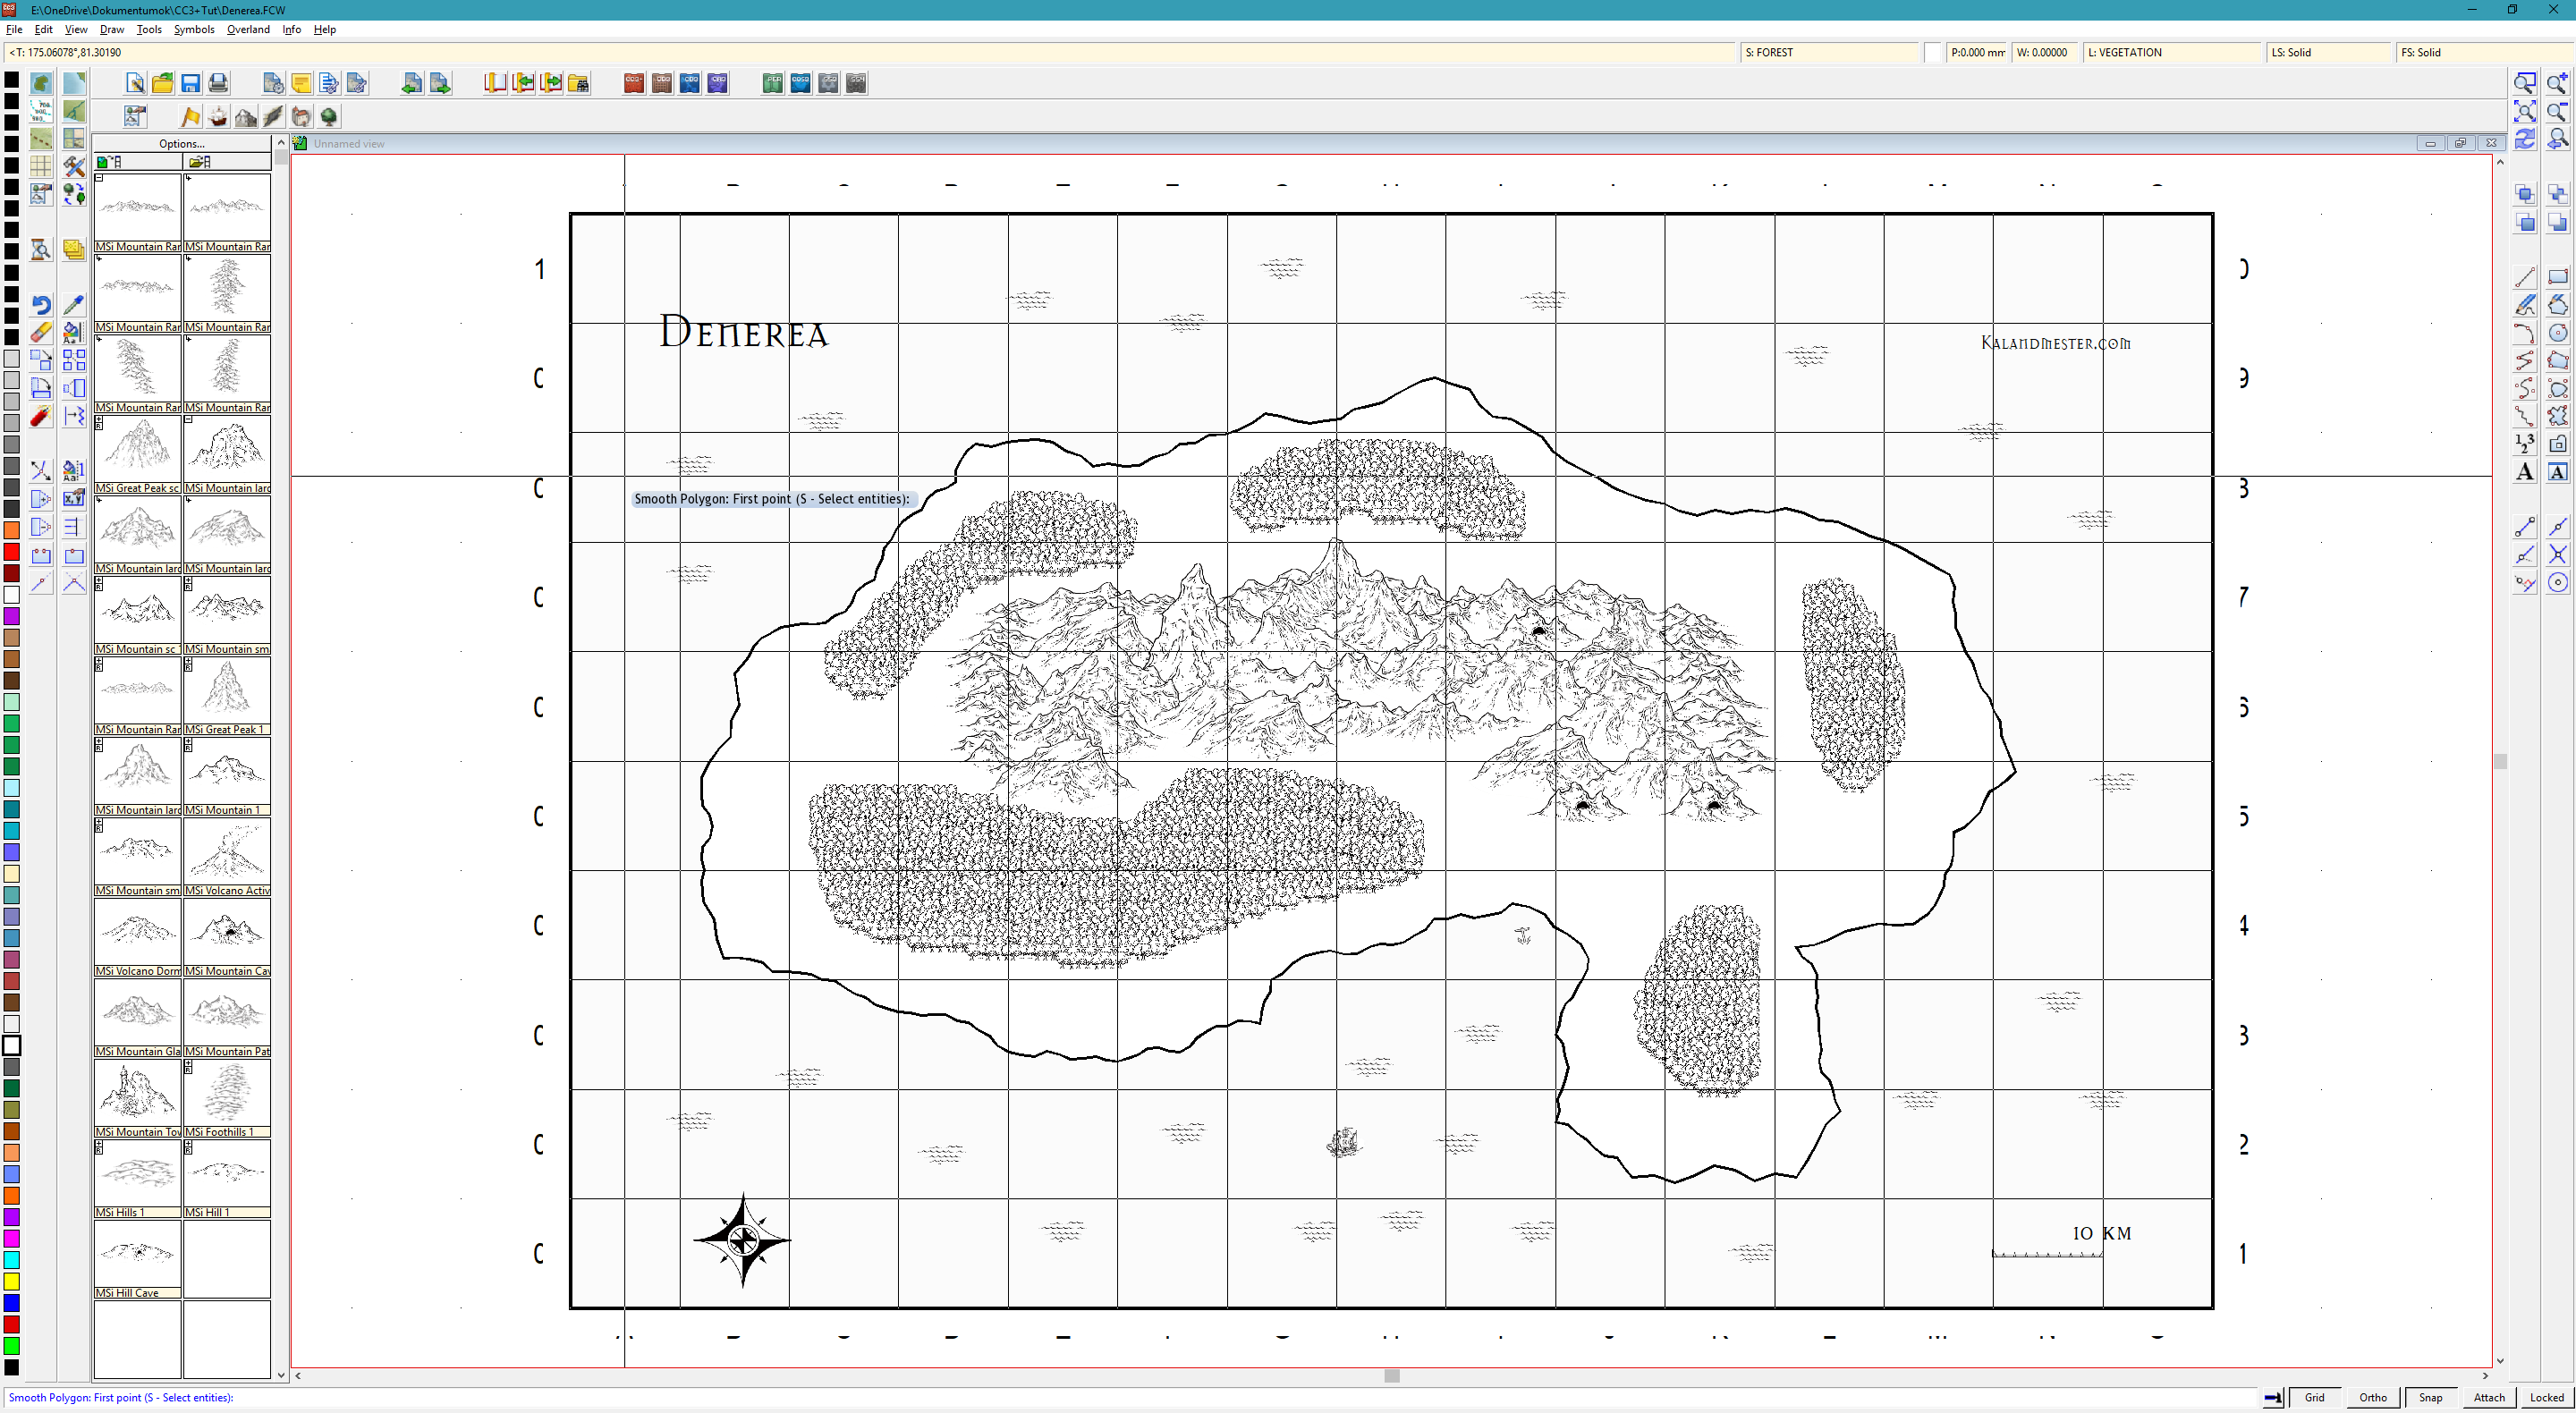Click the Save file toolbar icon
Screen dimensions: 2576x1413
190,84
